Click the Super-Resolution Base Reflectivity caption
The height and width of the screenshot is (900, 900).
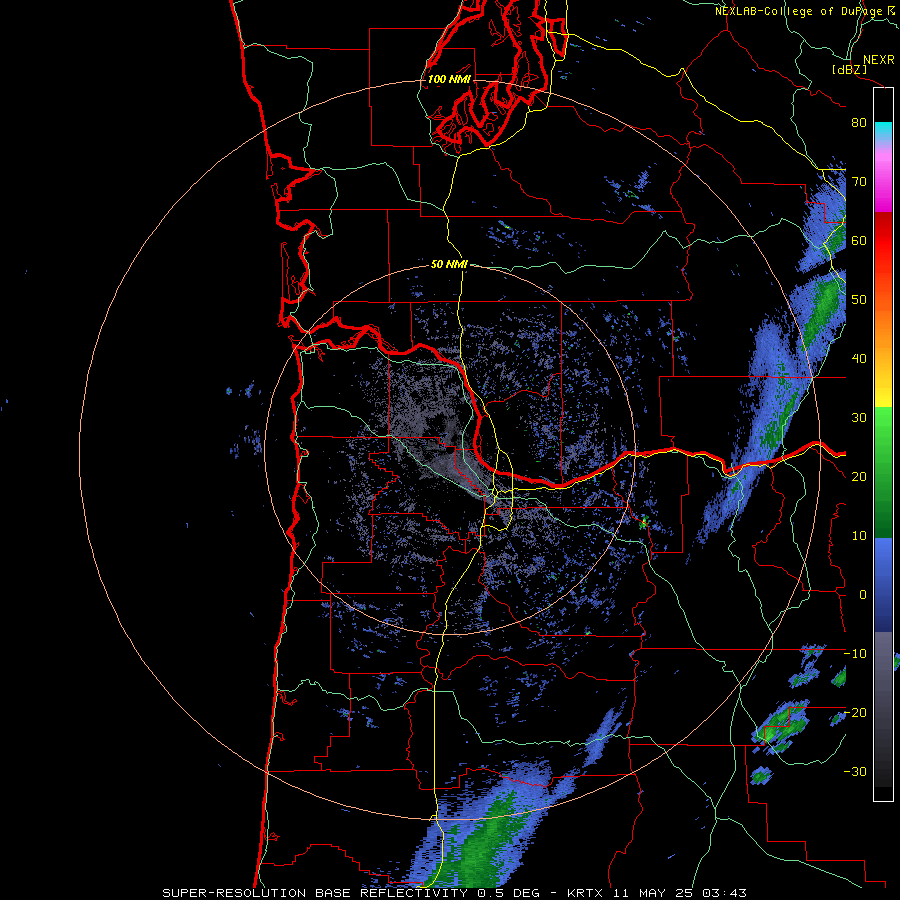coord(455,893)
